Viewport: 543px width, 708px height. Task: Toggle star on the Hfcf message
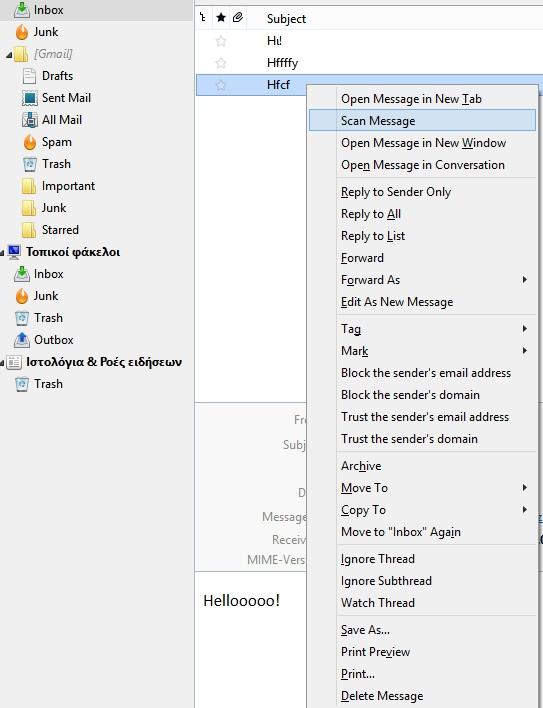[x=221, y=85]
